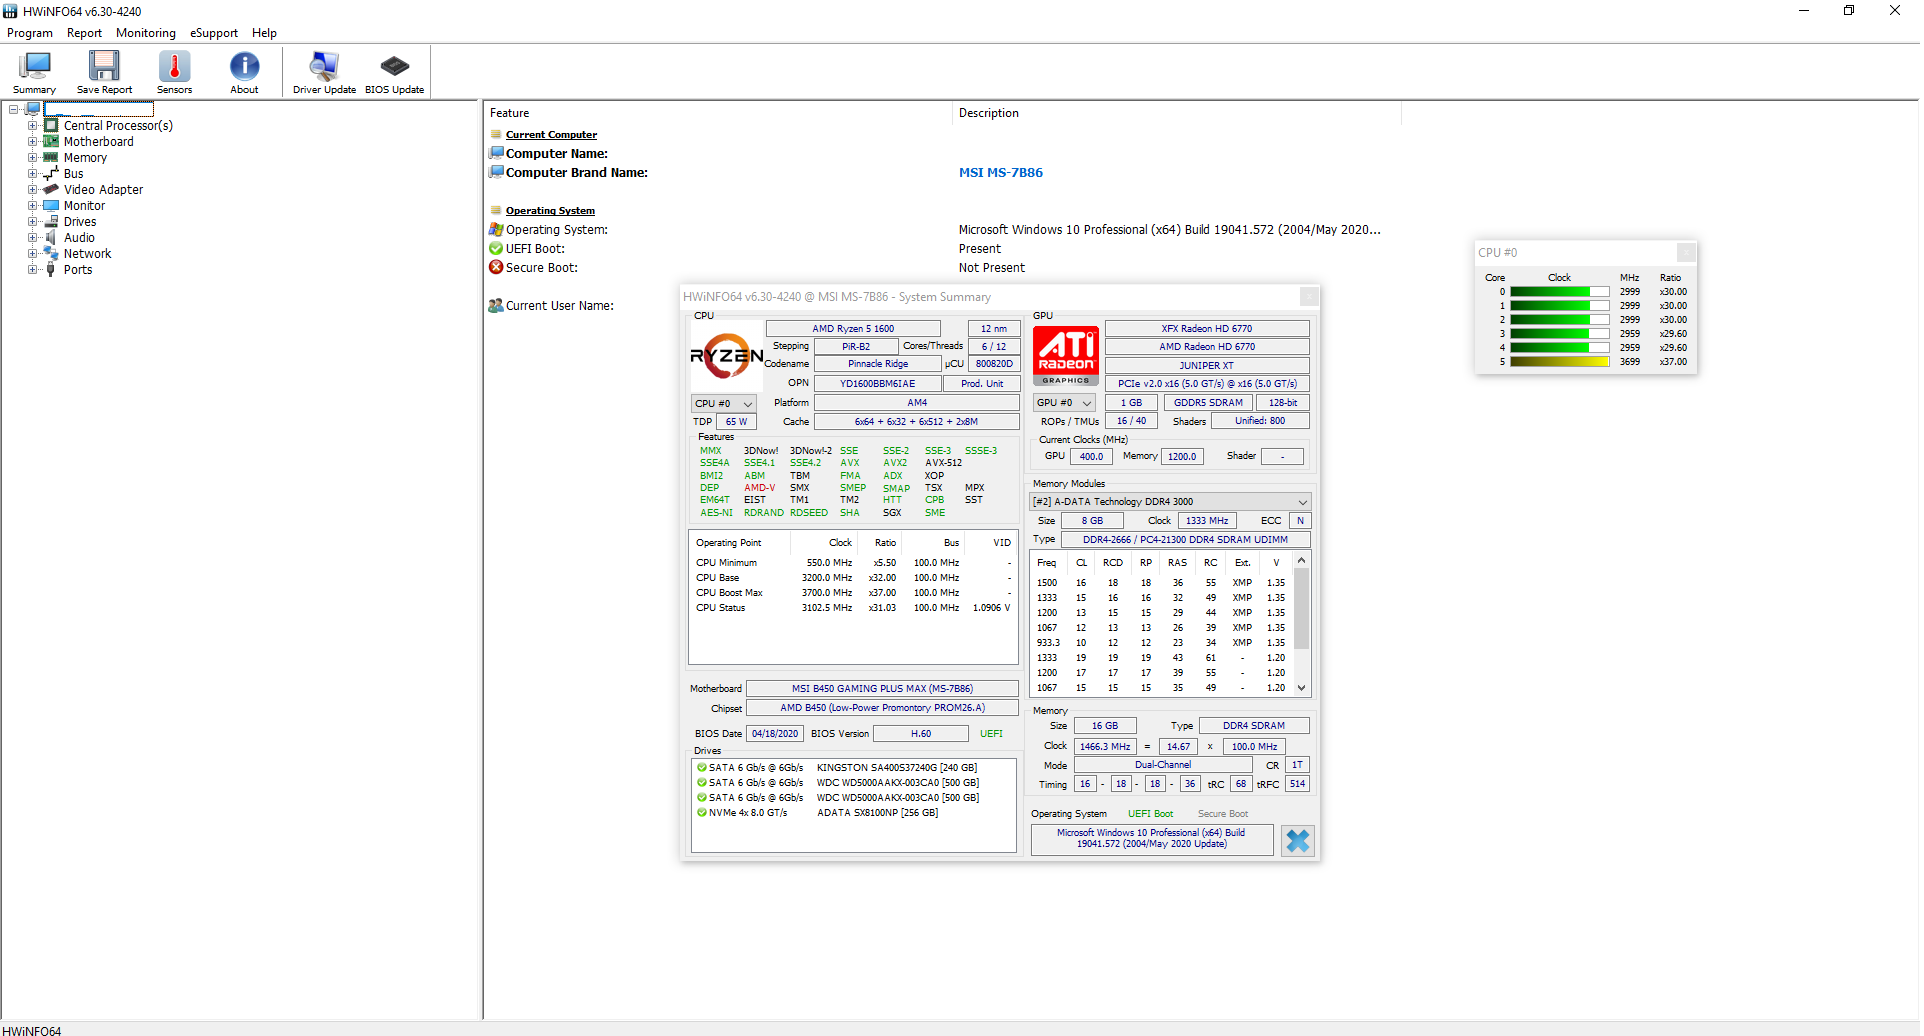Expand the Motherboard tree node
Viewport: 1924px width, 1036px height.
coord(33,142)
